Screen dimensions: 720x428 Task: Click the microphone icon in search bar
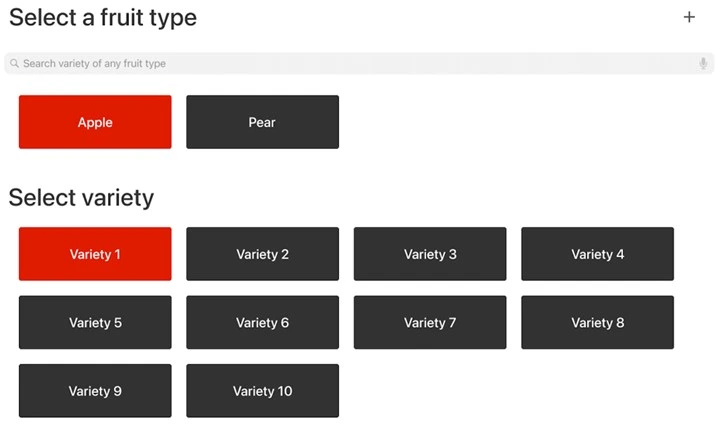tap(703, 63)
